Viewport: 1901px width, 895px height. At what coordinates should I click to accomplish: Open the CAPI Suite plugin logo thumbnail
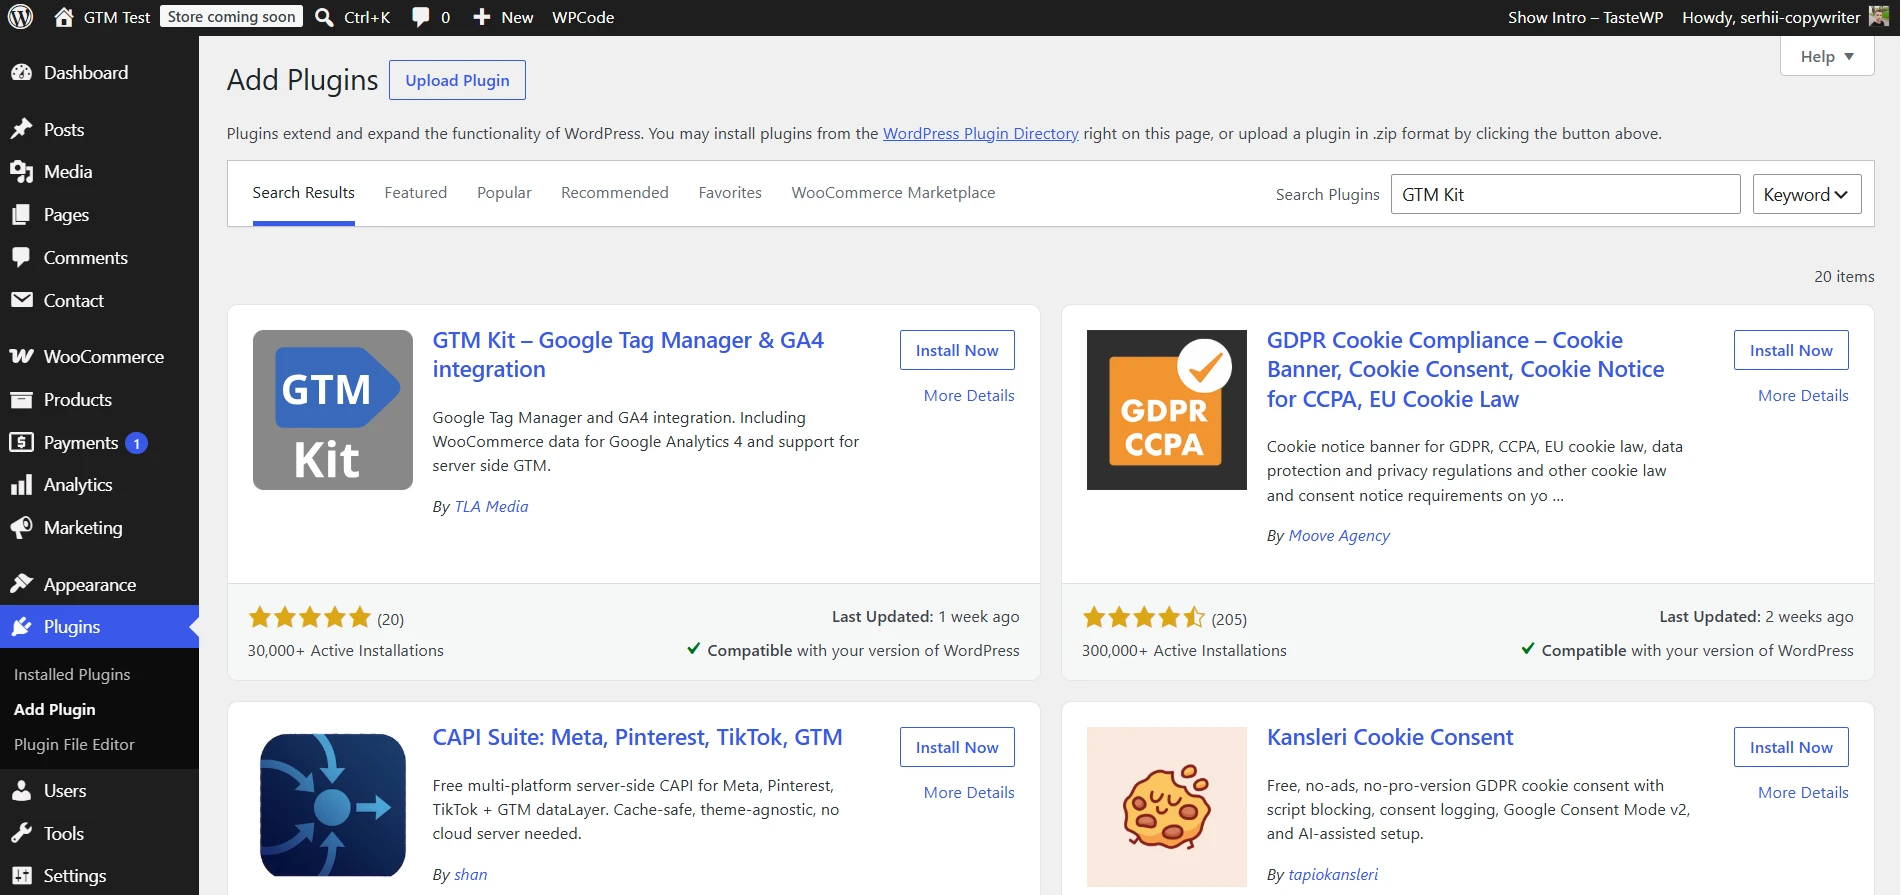tap(333, 806)
